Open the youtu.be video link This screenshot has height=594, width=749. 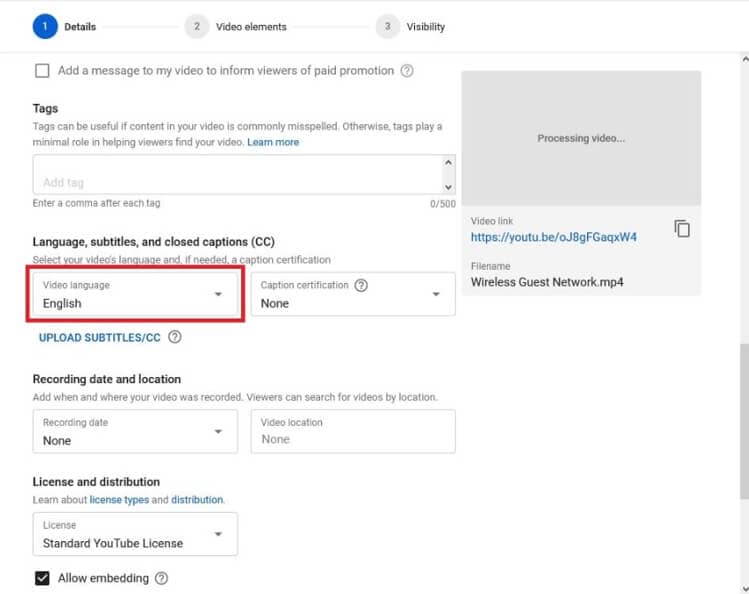pos(554,237)
